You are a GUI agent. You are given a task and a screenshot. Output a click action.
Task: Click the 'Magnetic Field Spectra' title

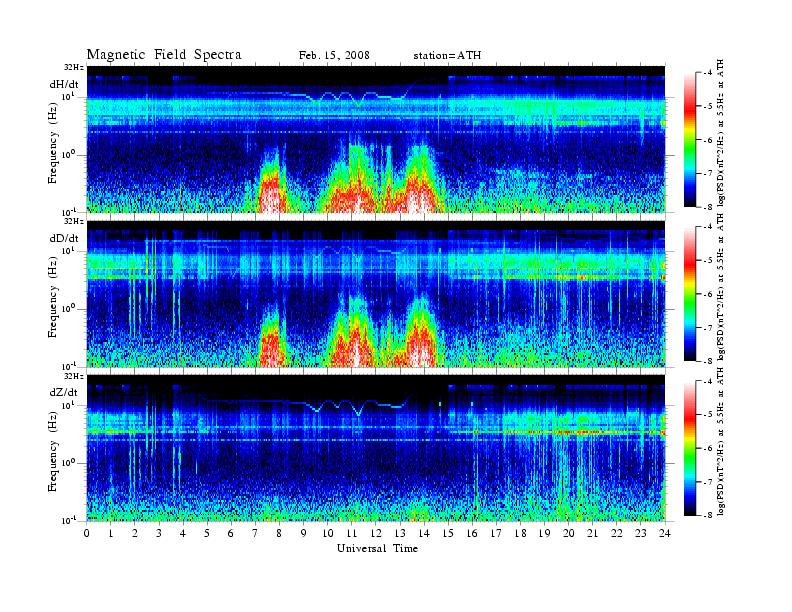[x=164, y=55]
